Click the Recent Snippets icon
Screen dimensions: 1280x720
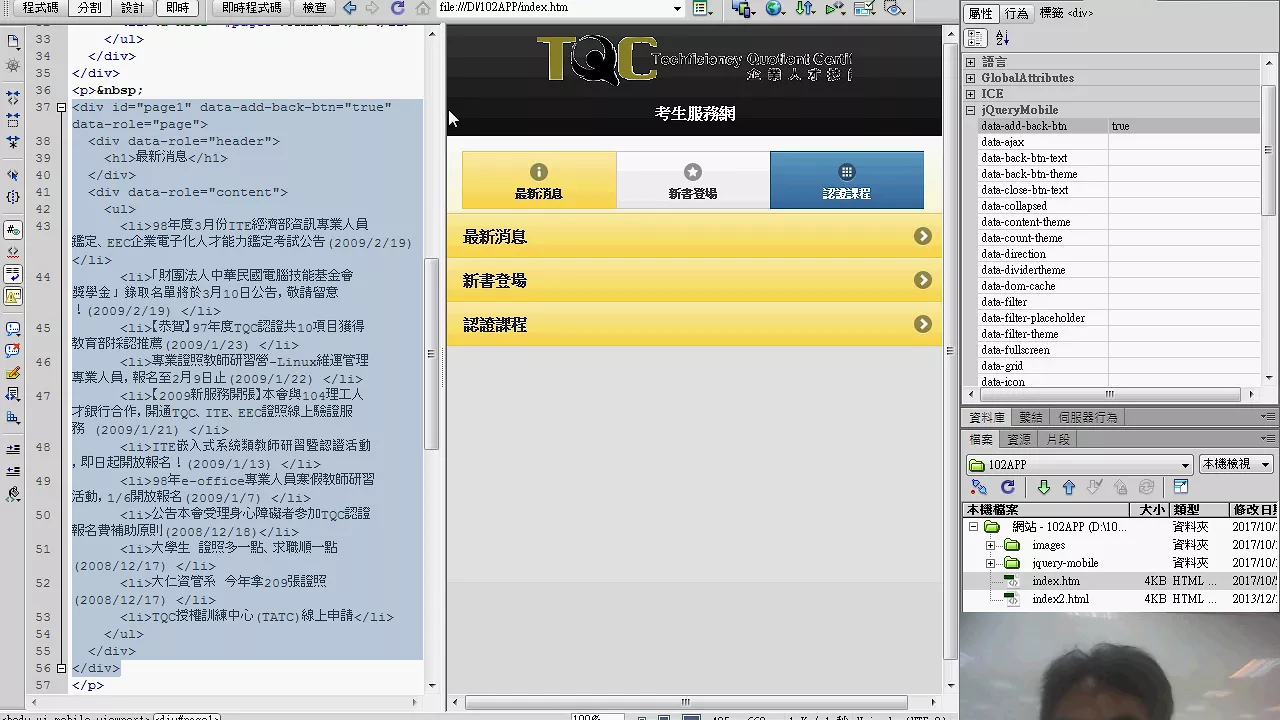pyautogui.click(x=13, y=395)
